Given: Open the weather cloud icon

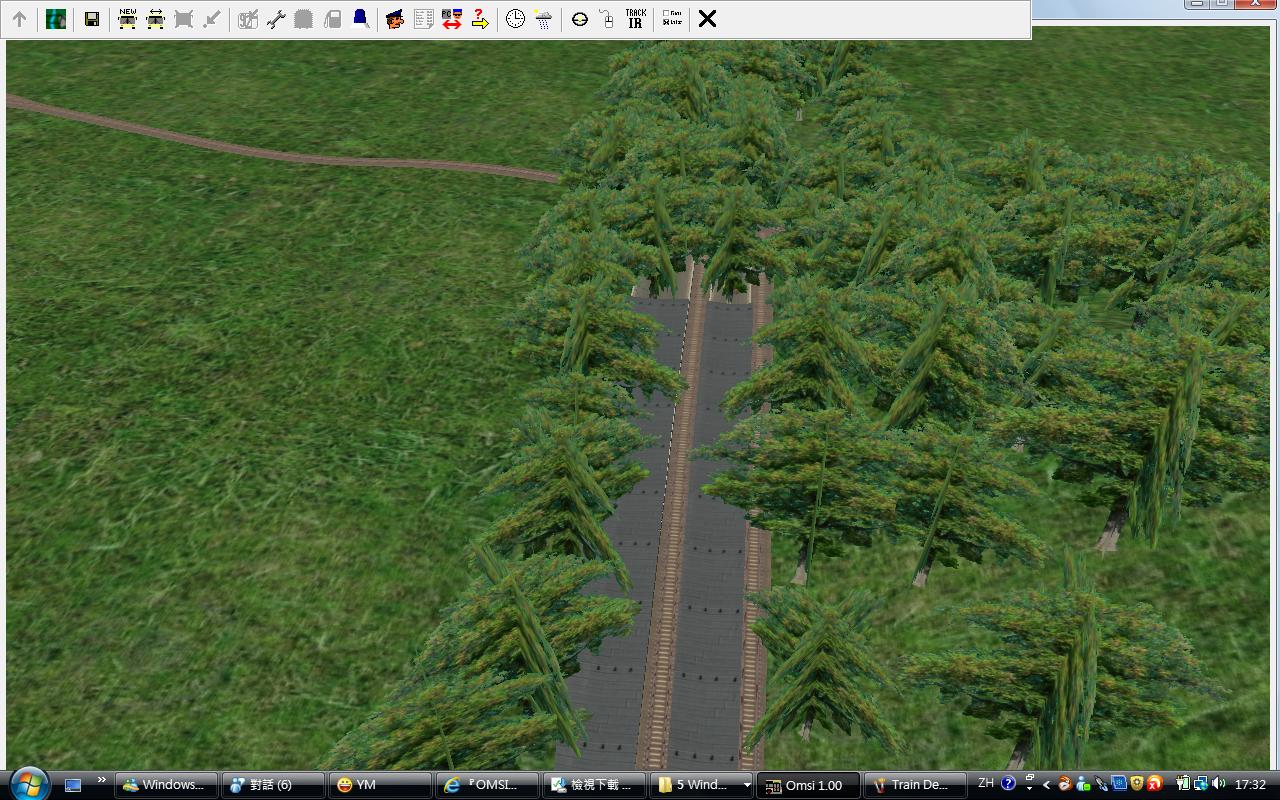Looking at the screenshot, I should pyautogui.click(x=543, y=19).
